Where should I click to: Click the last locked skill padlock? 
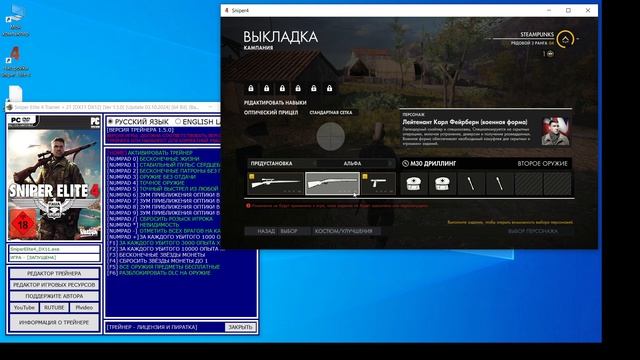click(x=329, y=88)
